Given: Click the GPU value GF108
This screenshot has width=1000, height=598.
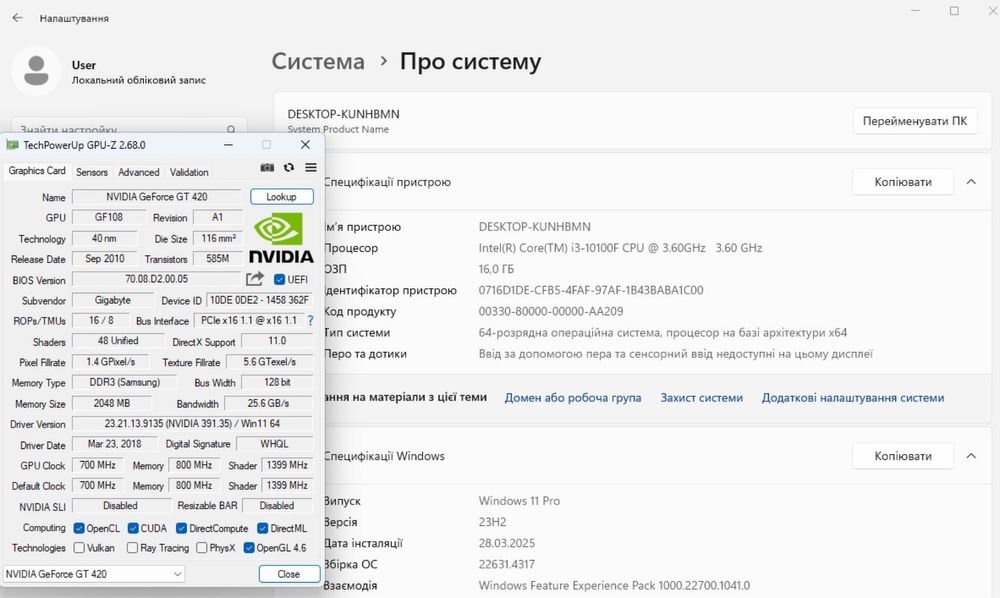Looking at the screenshot, I should coord(109,217).
